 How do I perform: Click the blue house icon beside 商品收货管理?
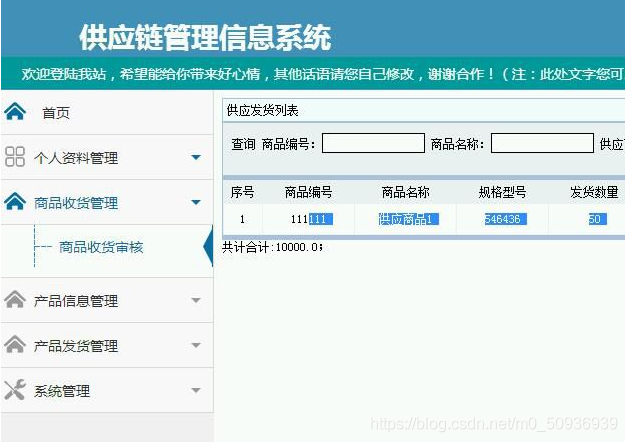point(15,201)
